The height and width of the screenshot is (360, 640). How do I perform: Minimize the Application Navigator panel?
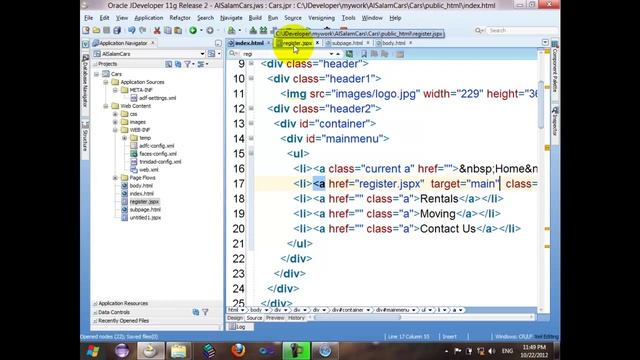point(218,43)
